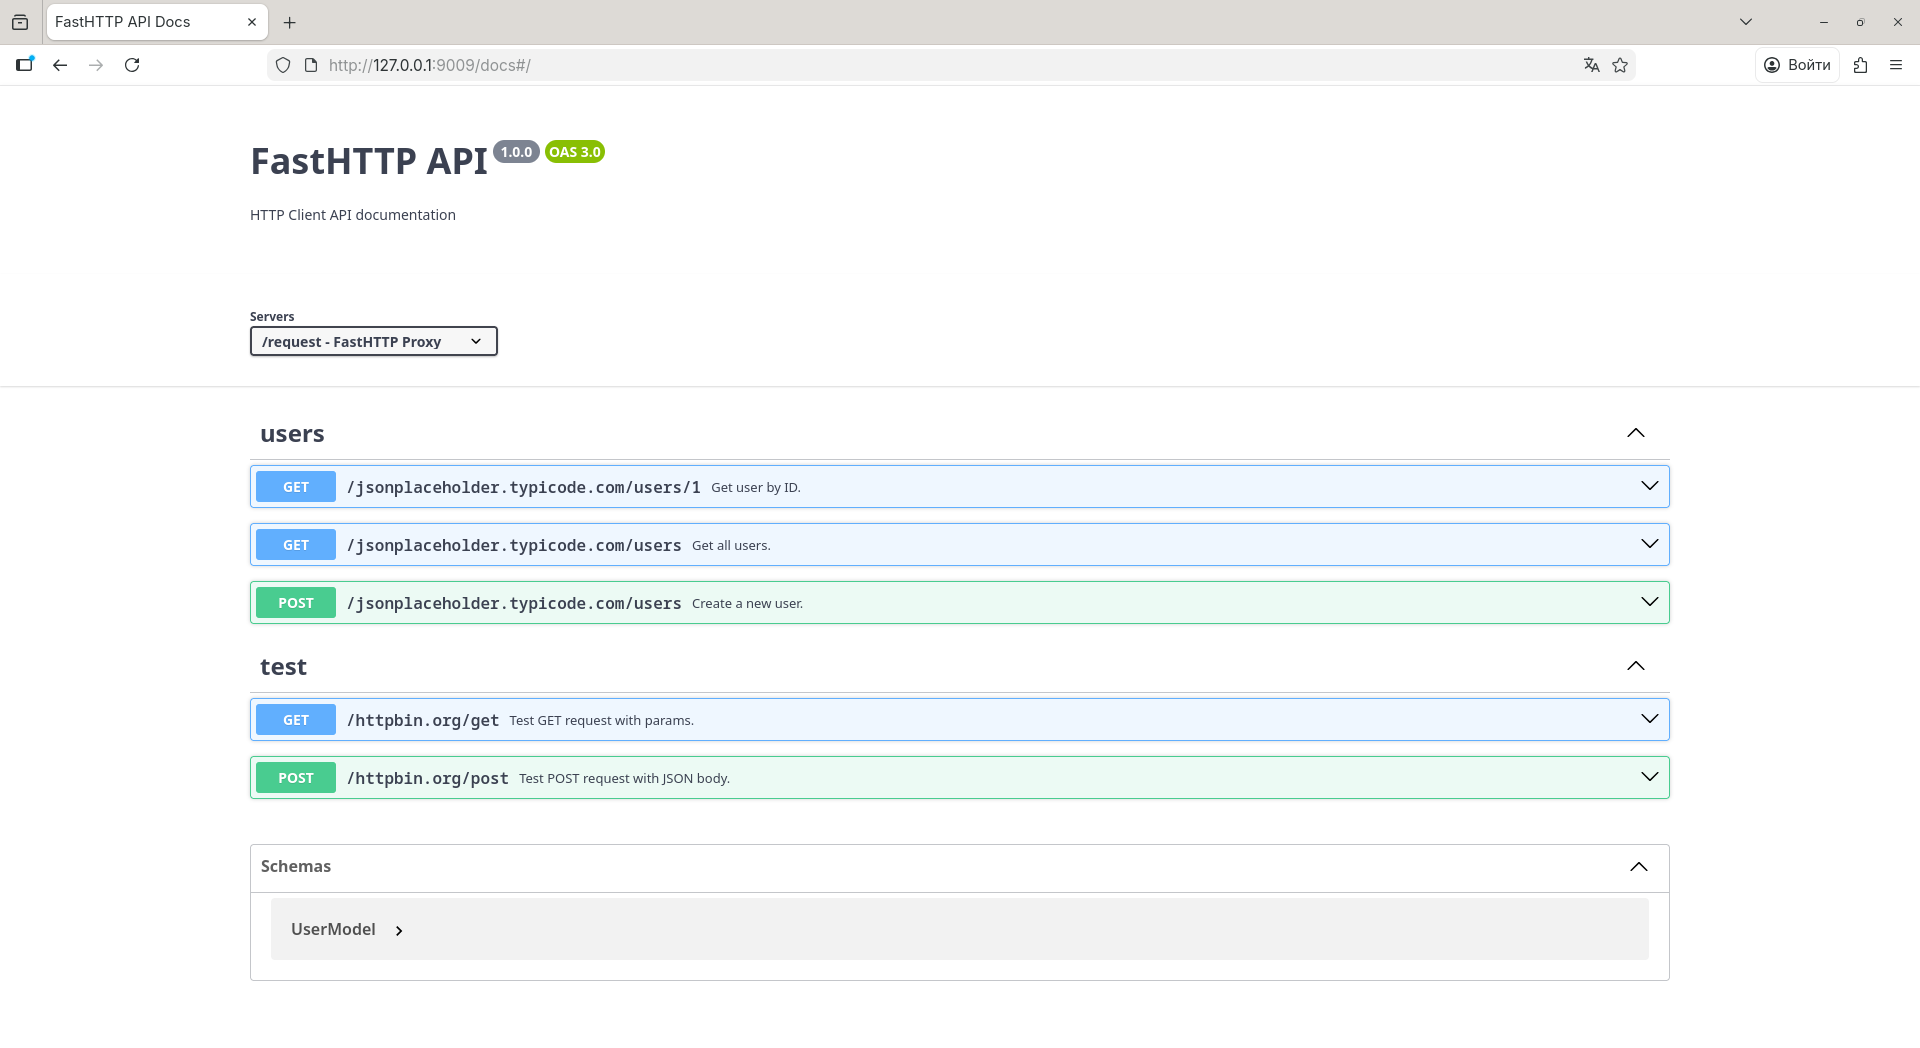Click chevron on Test GET request row
Image resolution: width=1920 pixels, height=1048 pixels.
coord(1650,719)
